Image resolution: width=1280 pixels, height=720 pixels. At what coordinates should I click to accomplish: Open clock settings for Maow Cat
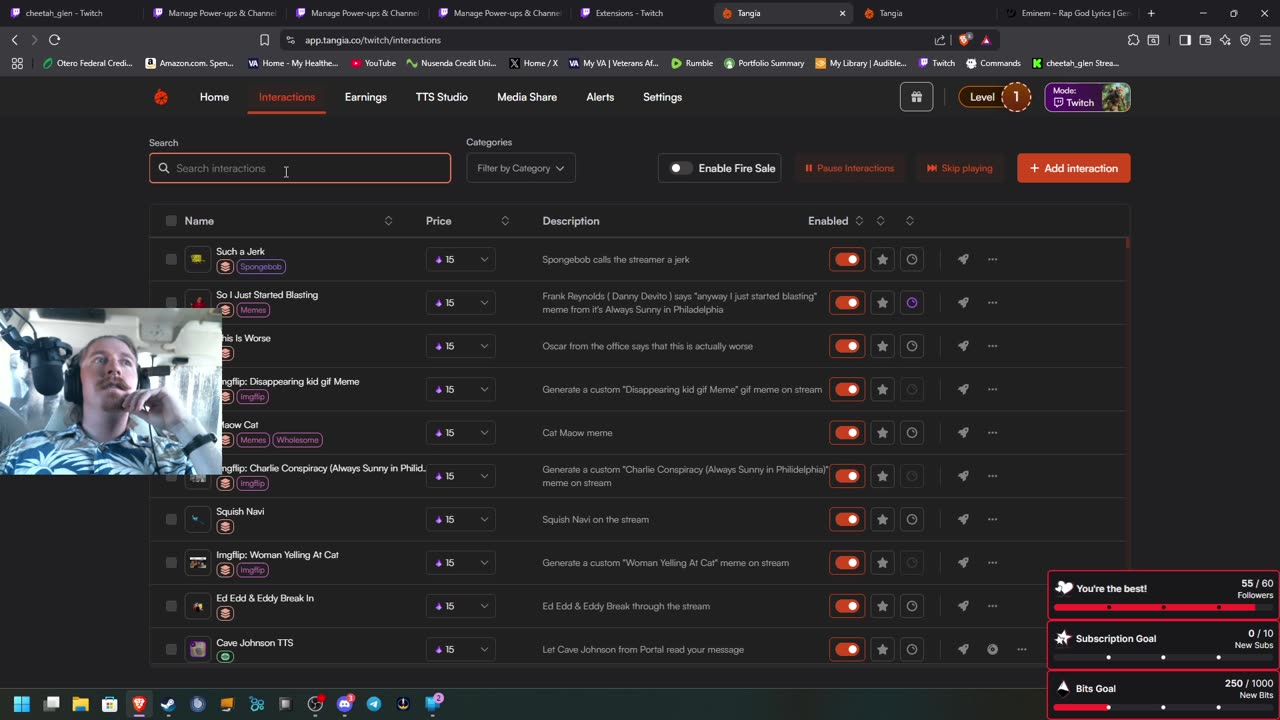(x=912, y=433)
